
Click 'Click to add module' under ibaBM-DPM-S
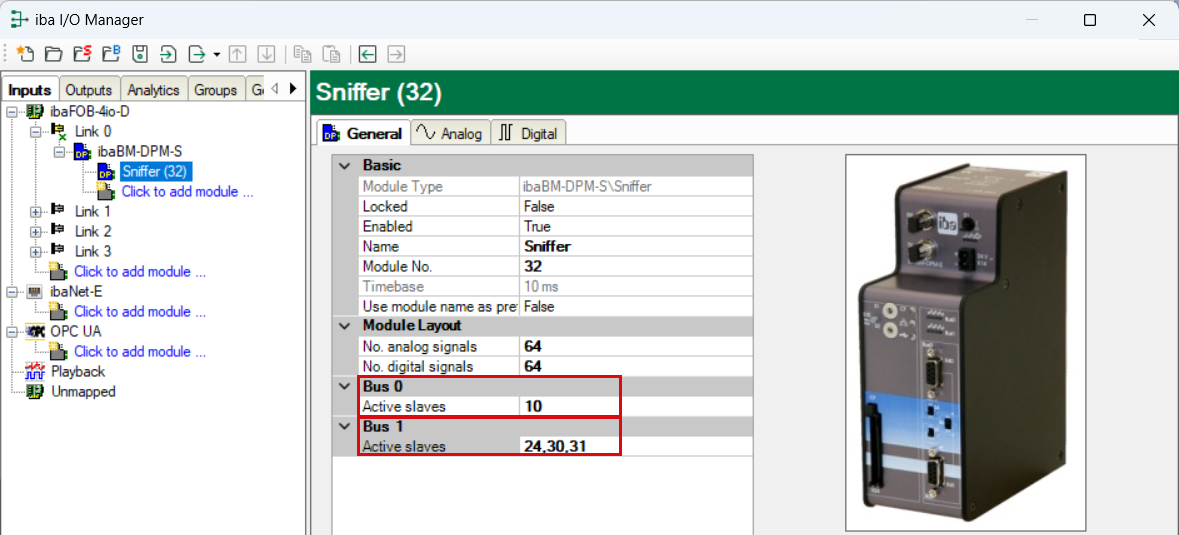pos(187,192)
